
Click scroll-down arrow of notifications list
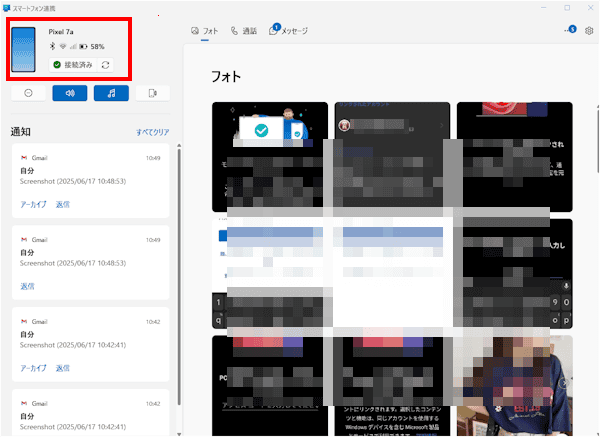pos(179,434)
